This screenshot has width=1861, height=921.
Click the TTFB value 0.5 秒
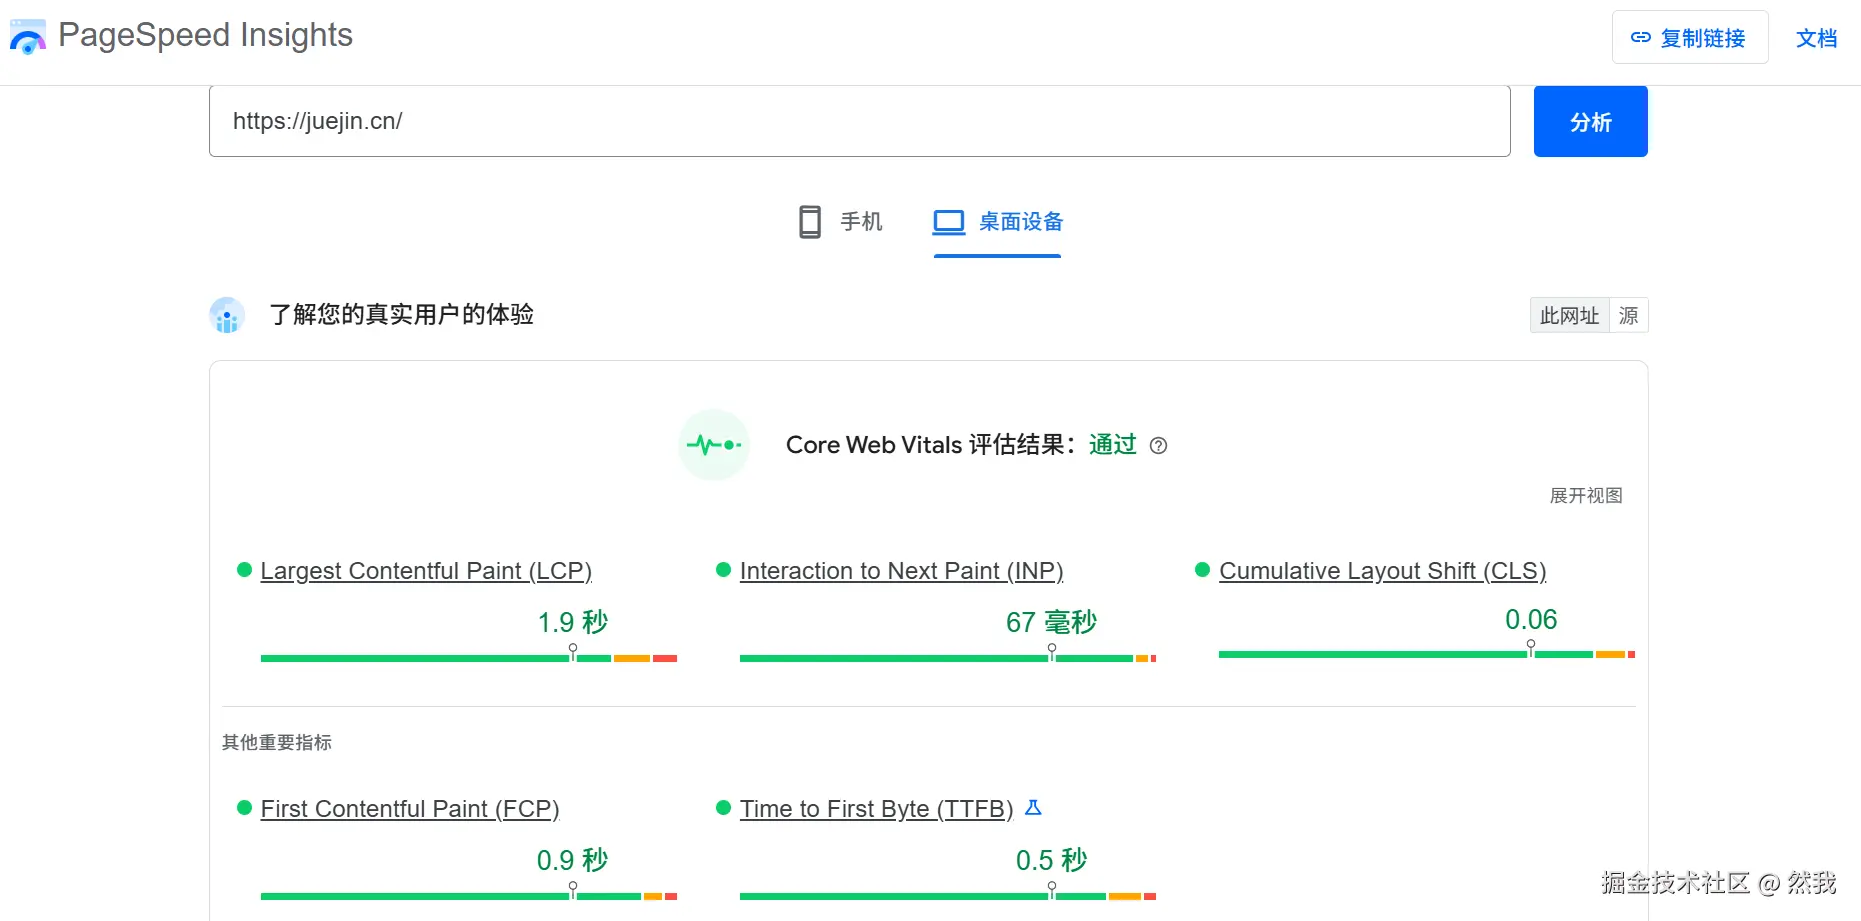coord(1051,860)
